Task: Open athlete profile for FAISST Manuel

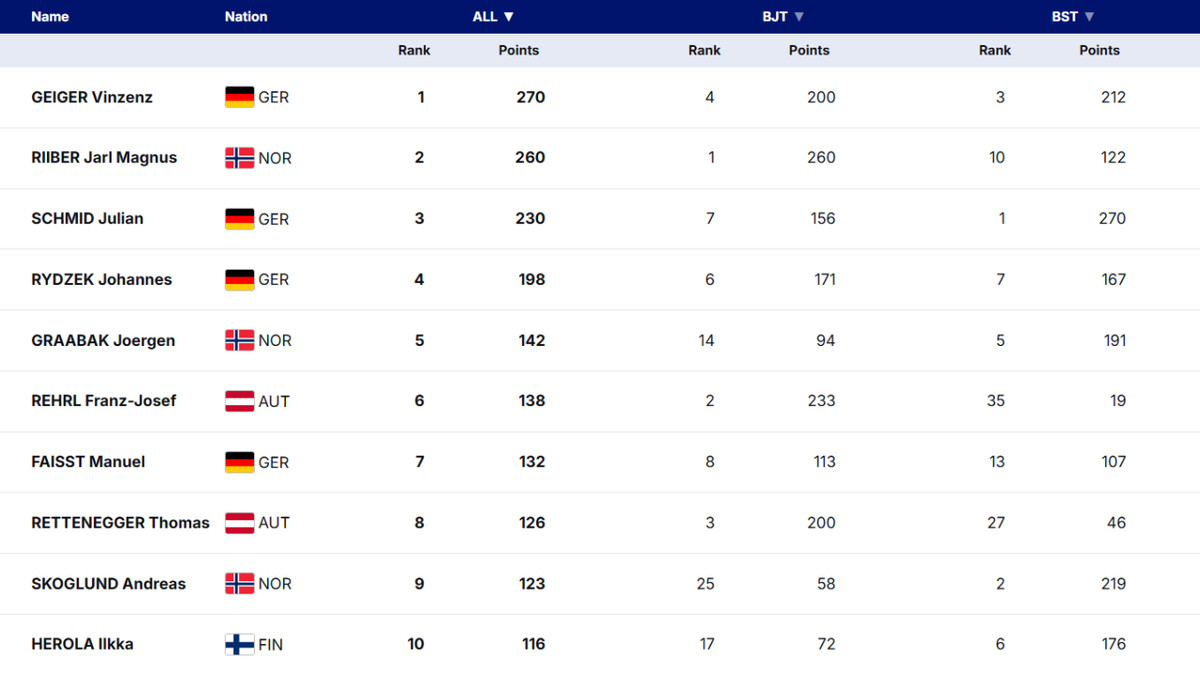Action: 88,462
